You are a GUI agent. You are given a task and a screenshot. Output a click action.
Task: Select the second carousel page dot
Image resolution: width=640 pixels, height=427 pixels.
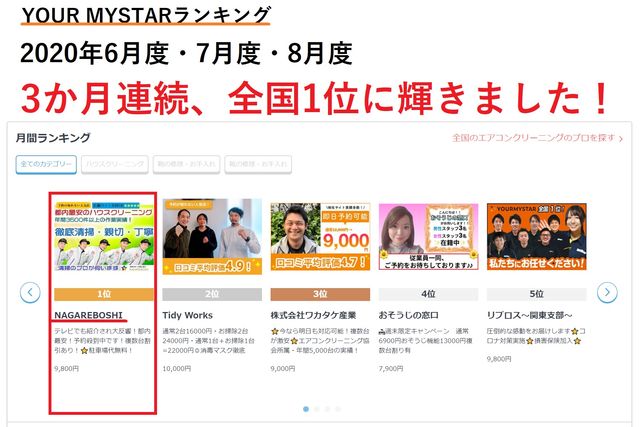(x=316, y=409)
